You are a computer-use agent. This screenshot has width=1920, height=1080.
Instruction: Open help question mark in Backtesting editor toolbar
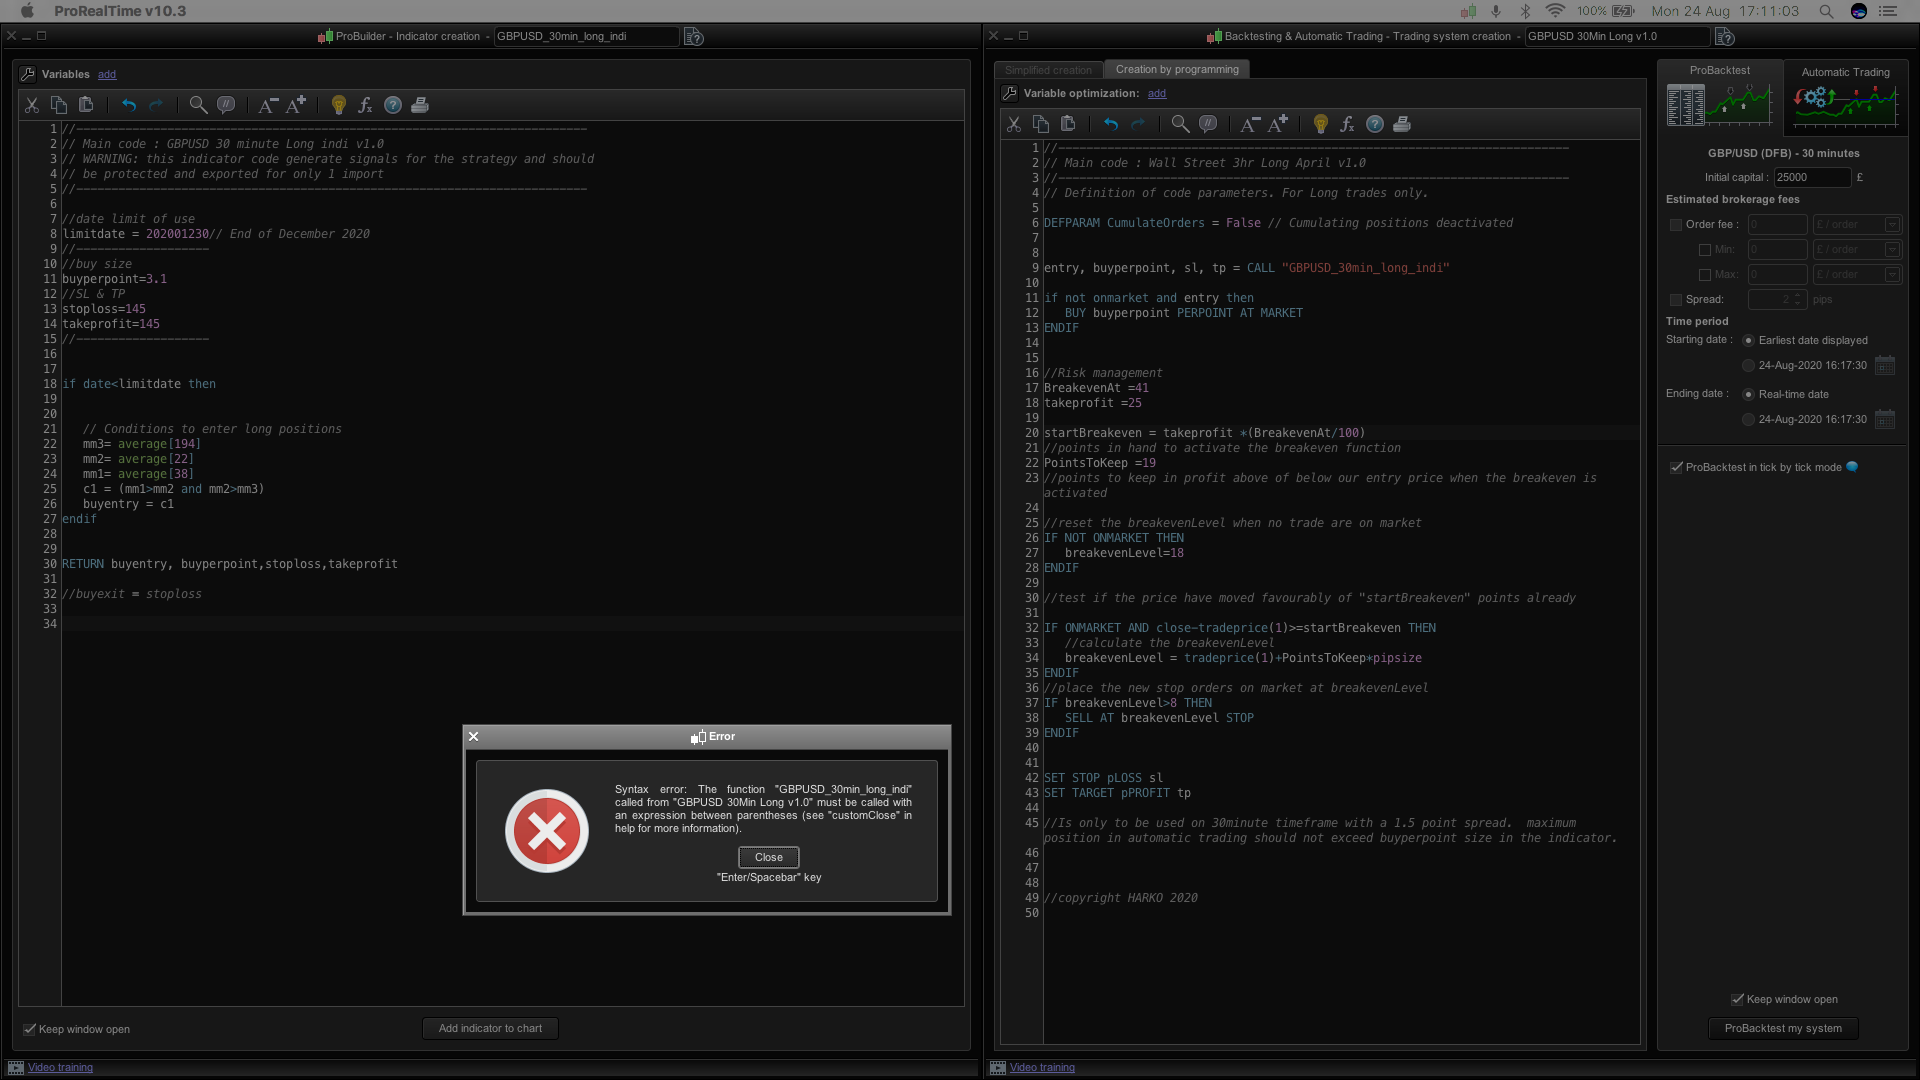(1375, 124)
